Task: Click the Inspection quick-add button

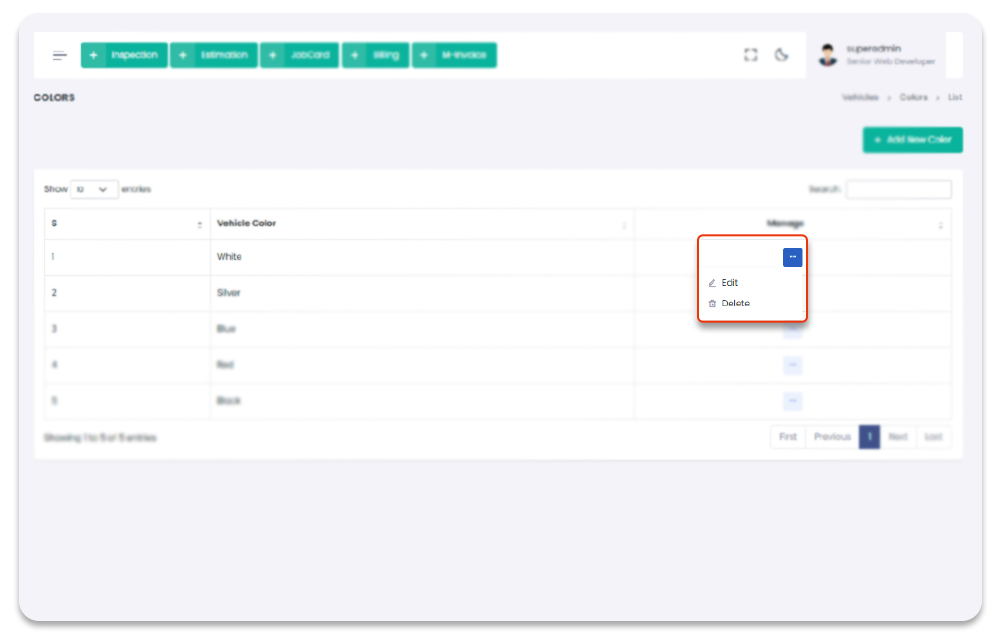Action: (x=124, y=55)
